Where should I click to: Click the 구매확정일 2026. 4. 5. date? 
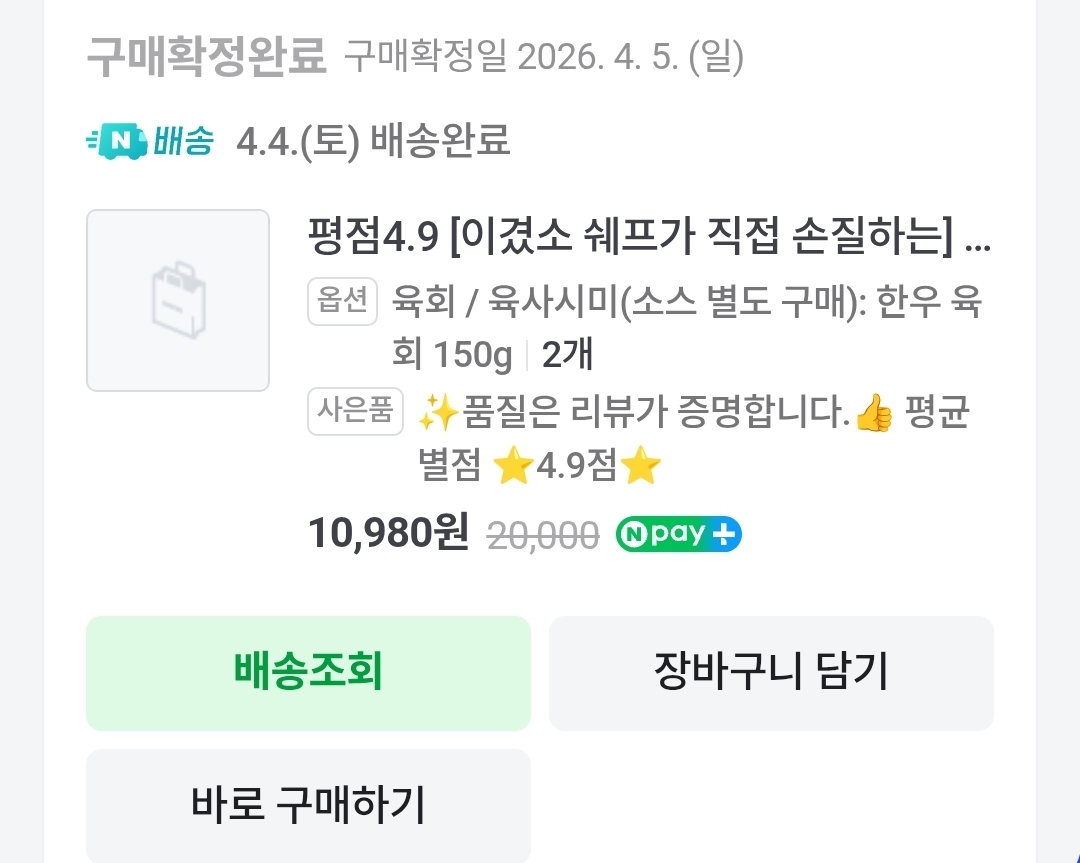click(x=543, y=58)
